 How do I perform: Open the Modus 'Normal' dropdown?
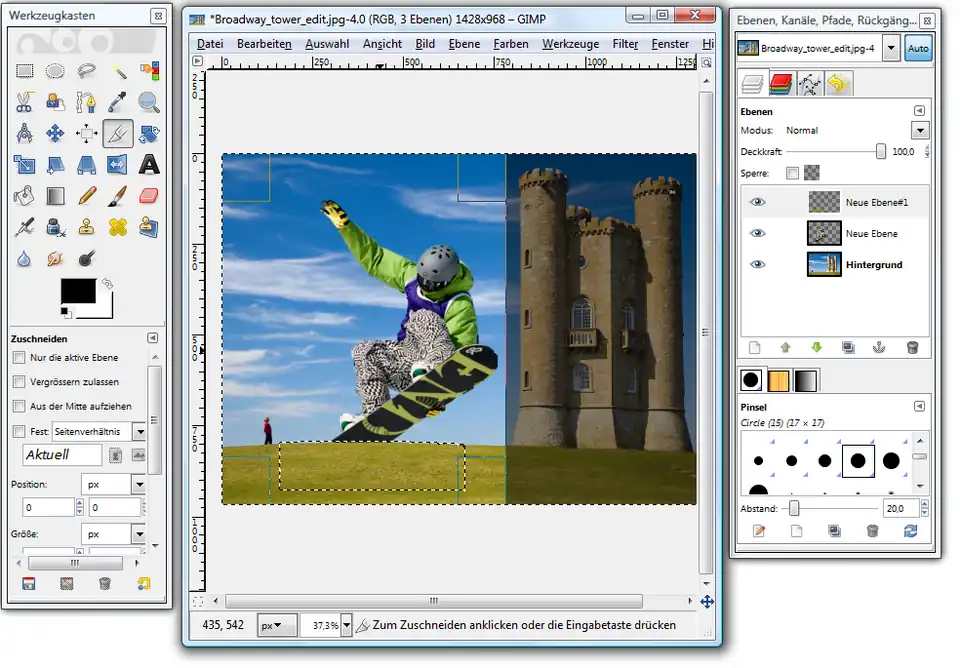919,130
